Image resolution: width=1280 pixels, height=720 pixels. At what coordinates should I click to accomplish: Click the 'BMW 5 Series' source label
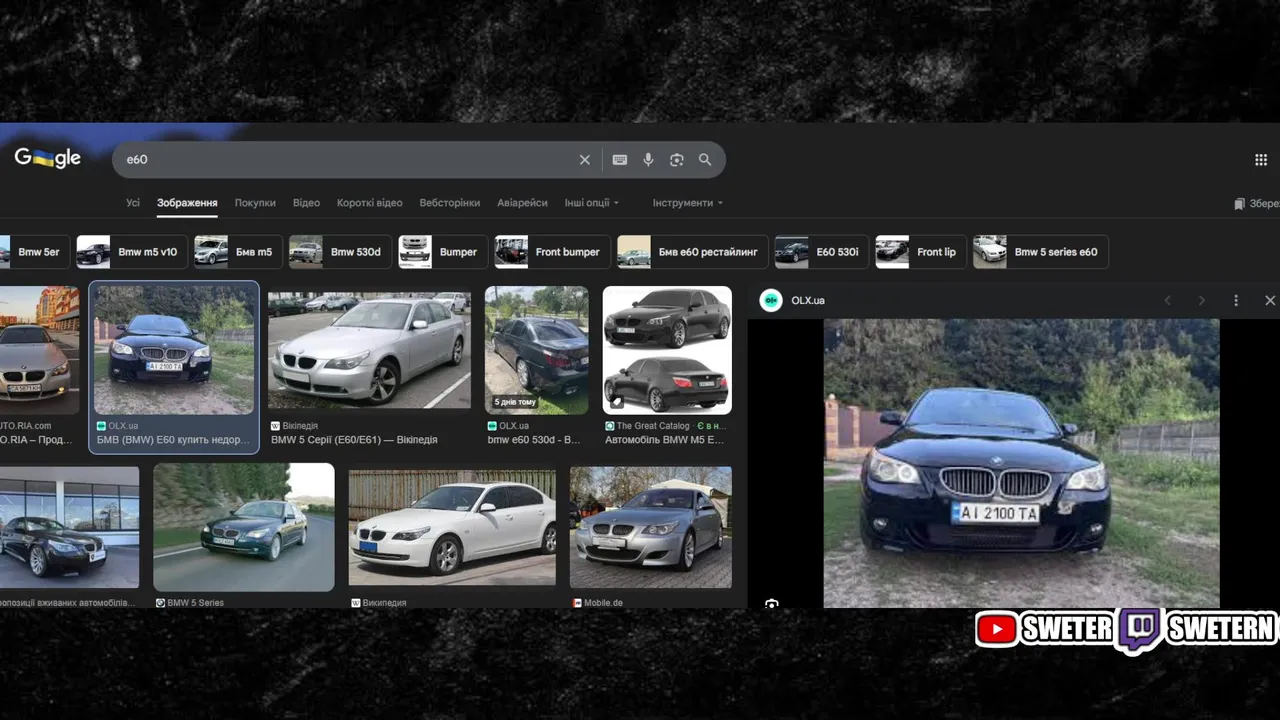(195, 603)
